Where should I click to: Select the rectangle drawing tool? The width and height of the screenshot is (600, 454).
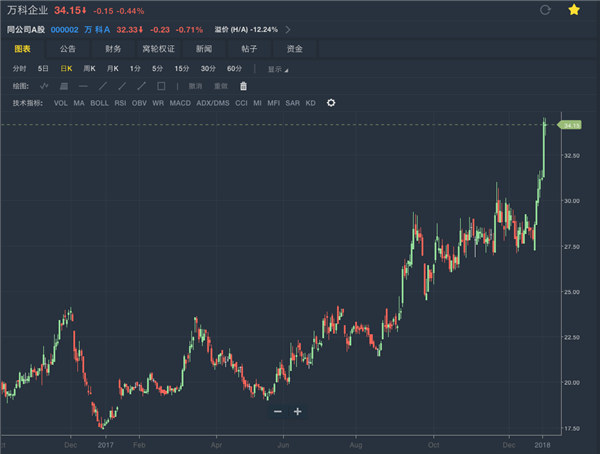point(161,86)
